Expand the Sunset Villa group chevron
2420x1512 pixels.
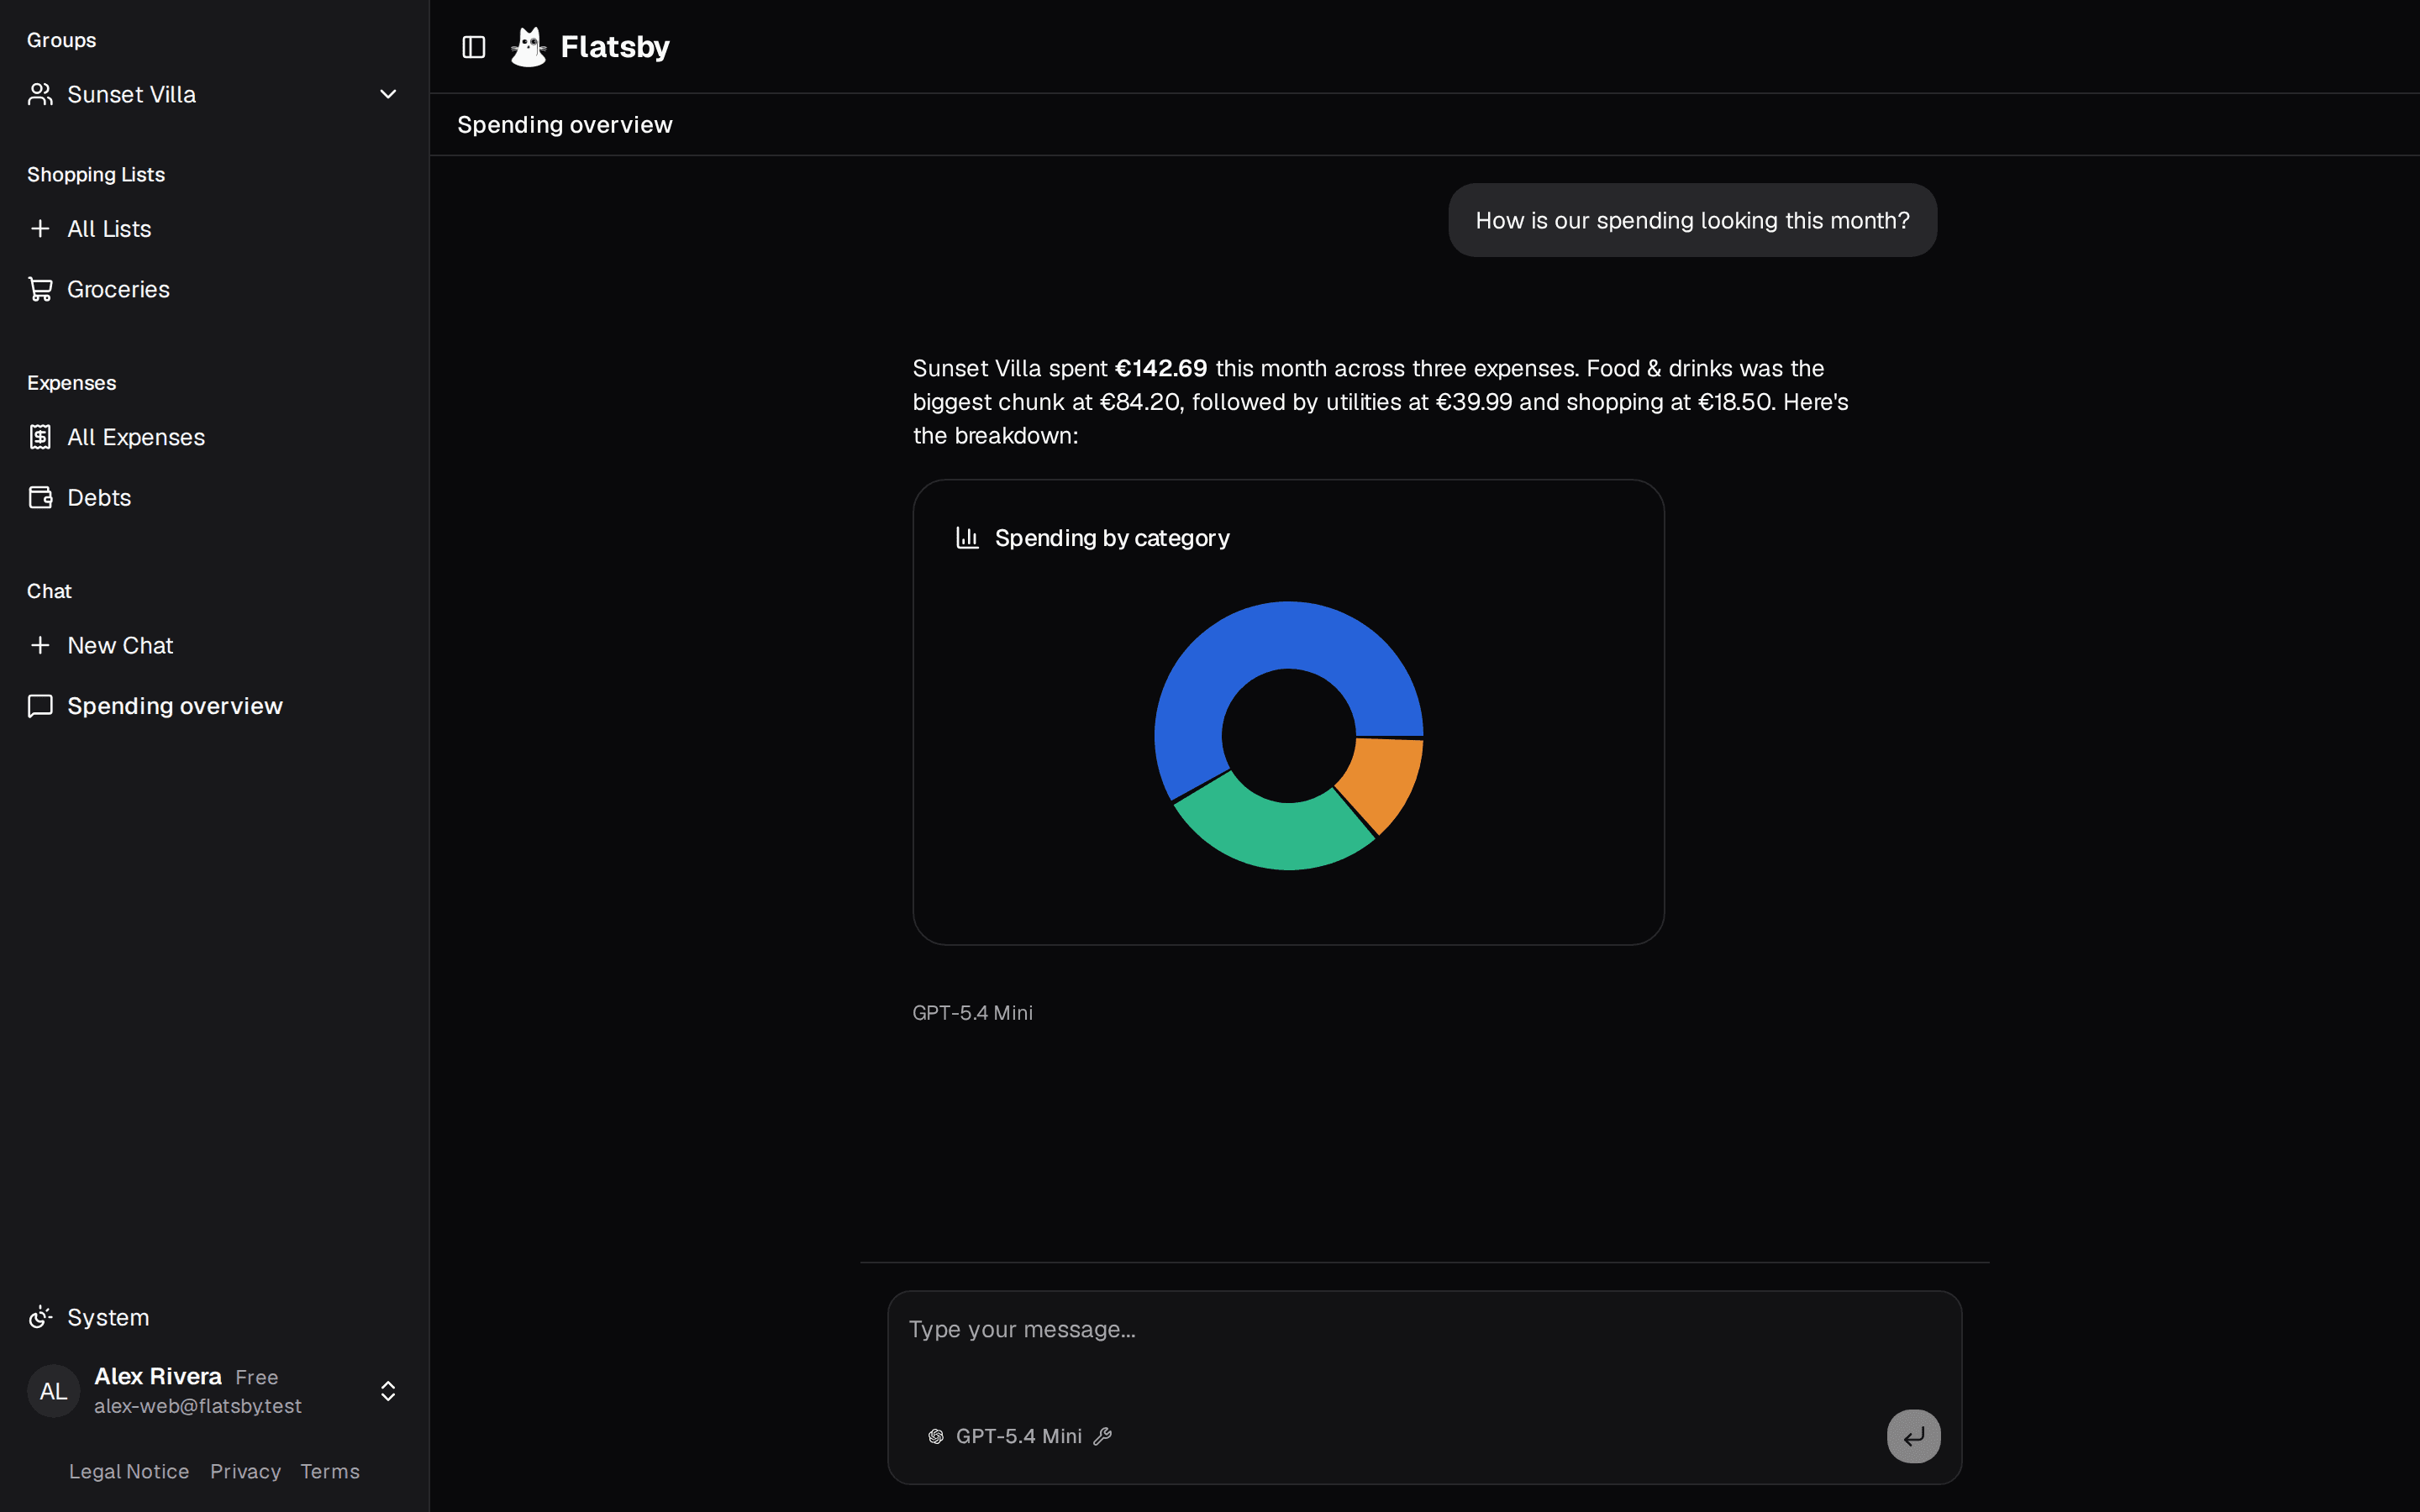(388, 94)
